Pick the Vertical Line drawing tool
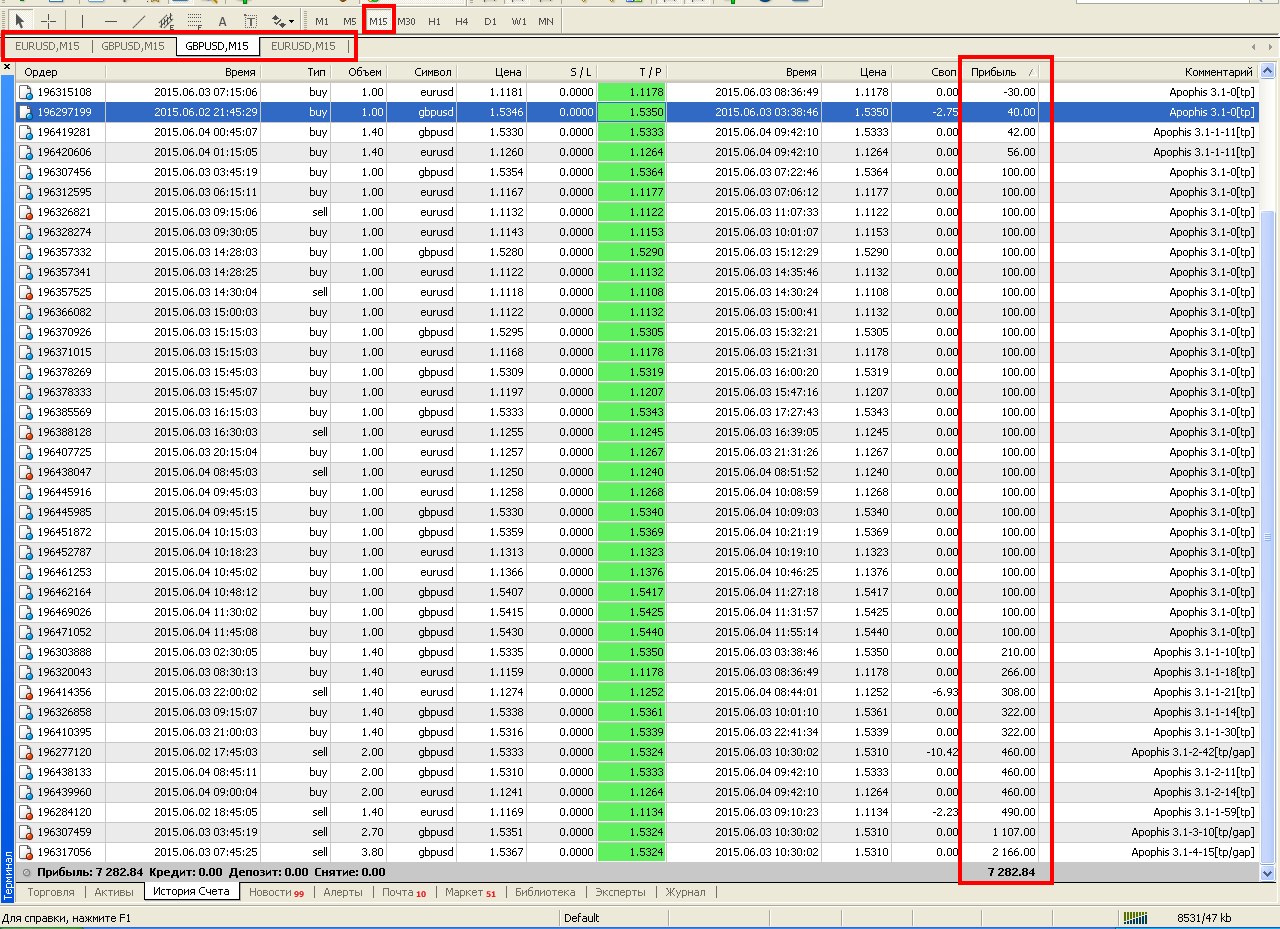1280x929 pixels. click(x=82, y=20)
